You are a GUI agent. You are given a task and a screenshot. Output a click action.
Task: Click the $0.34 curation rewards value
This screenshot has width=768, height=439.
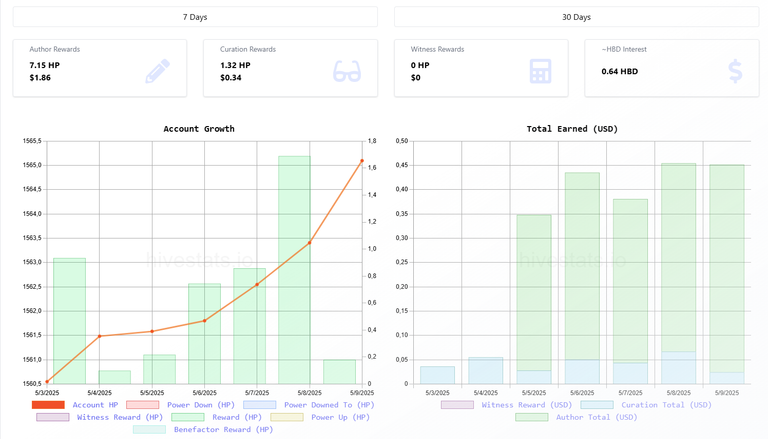pos(231,77)
